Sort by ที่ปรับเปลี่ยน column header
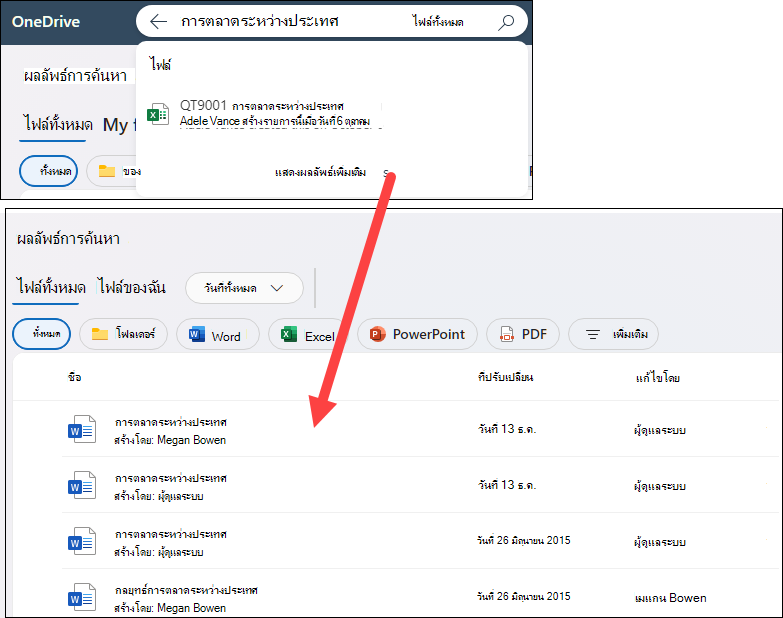783x618 pixels. point(505,377)
